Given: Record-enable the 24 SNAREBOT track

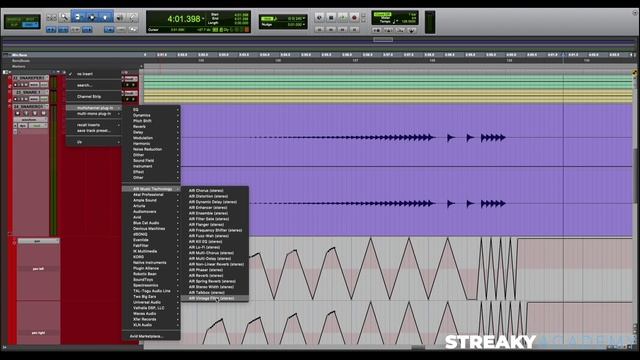Looking at the screenshot, I should (x=17, y=113).
